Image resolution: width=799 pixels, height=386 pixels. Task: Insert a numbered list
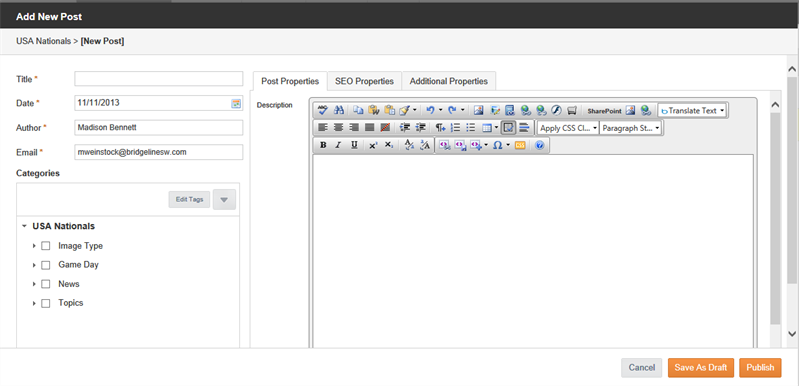tap(456, 127)
